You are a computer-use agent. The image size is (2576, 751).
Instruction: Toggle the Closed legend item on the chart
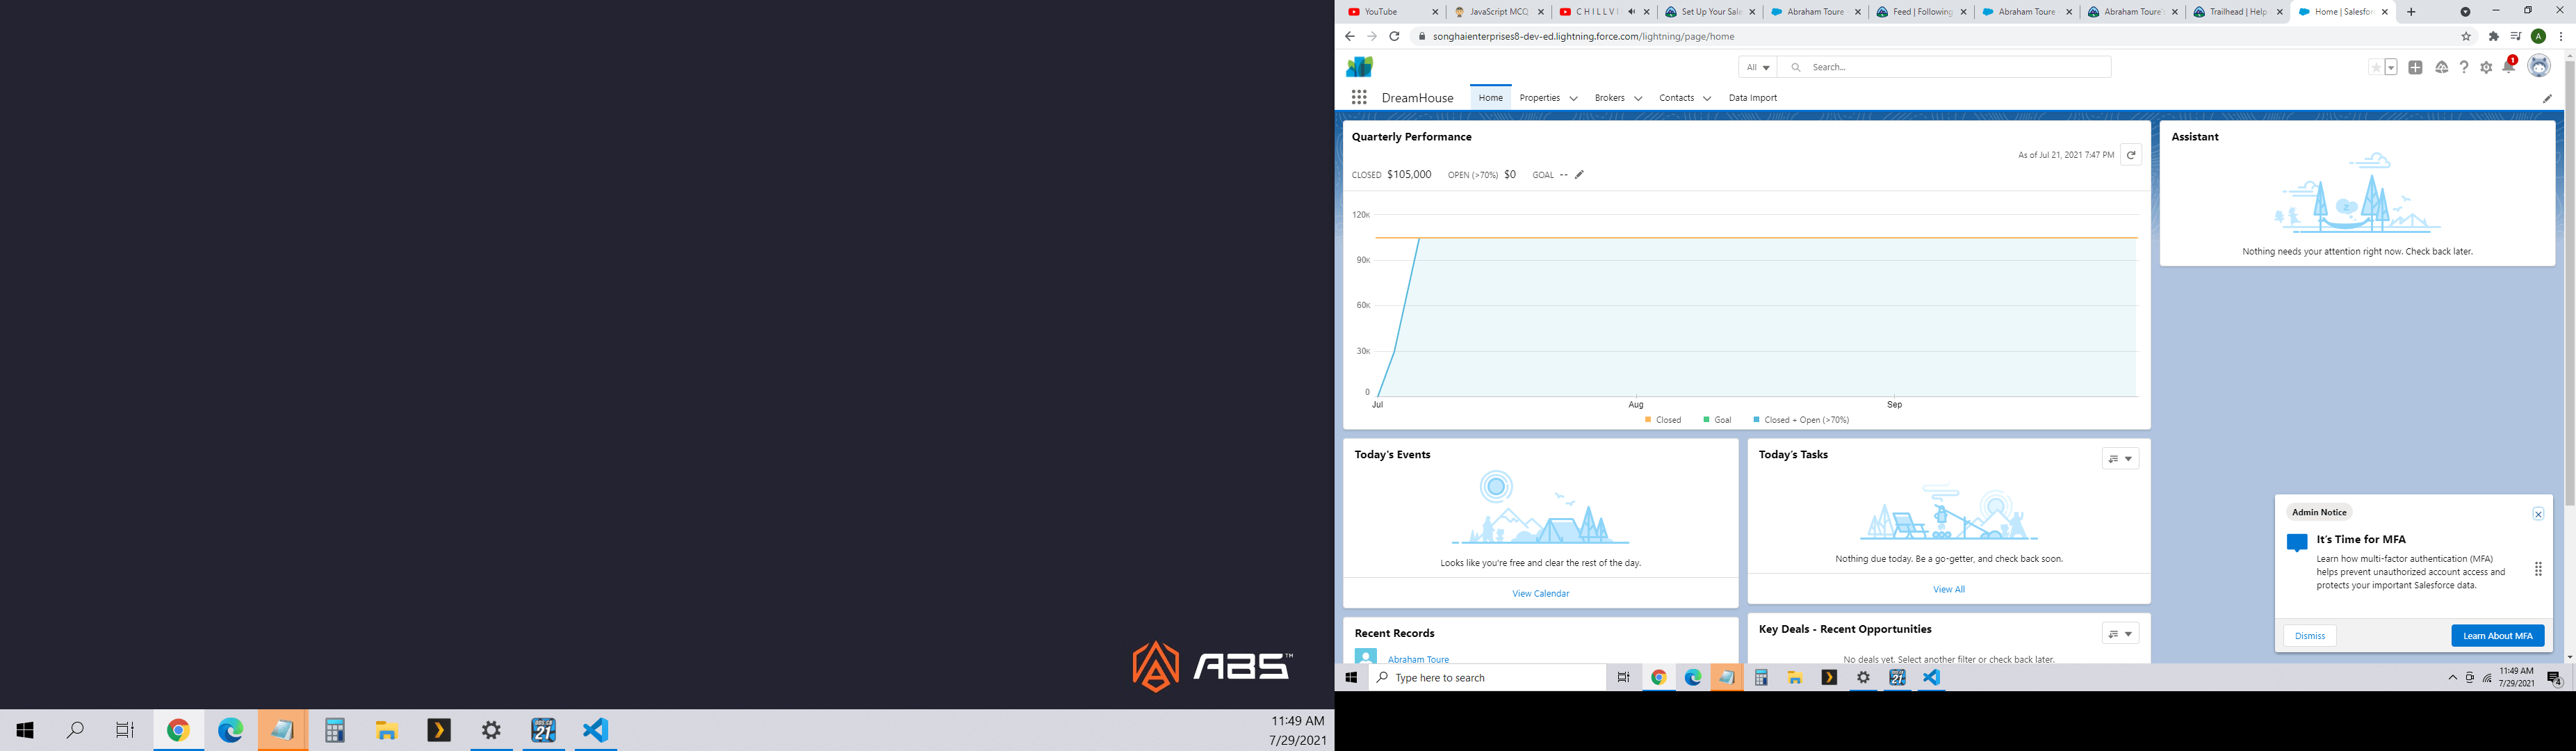1663,419
